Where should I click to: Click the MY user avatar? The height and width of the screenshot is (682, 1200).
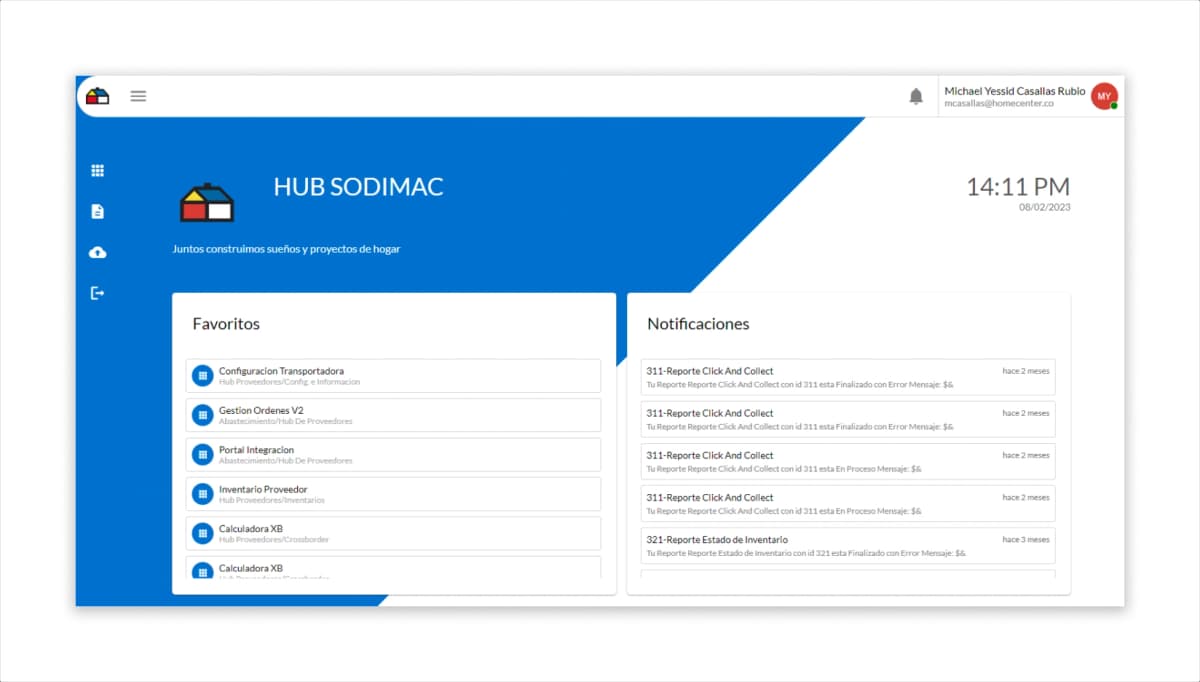(x=1104, y=96)
